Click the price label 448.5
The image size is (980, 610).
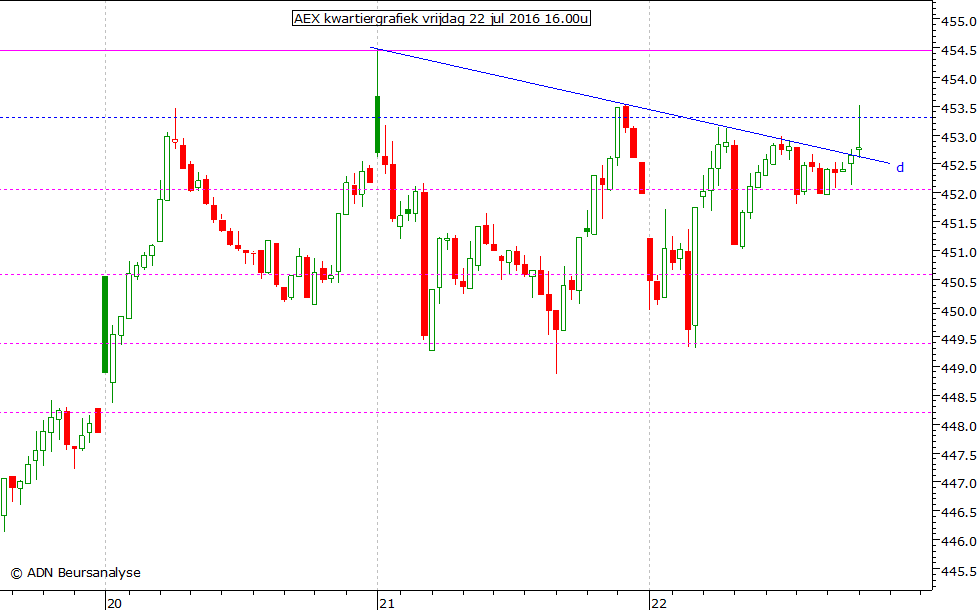point(959,398)
